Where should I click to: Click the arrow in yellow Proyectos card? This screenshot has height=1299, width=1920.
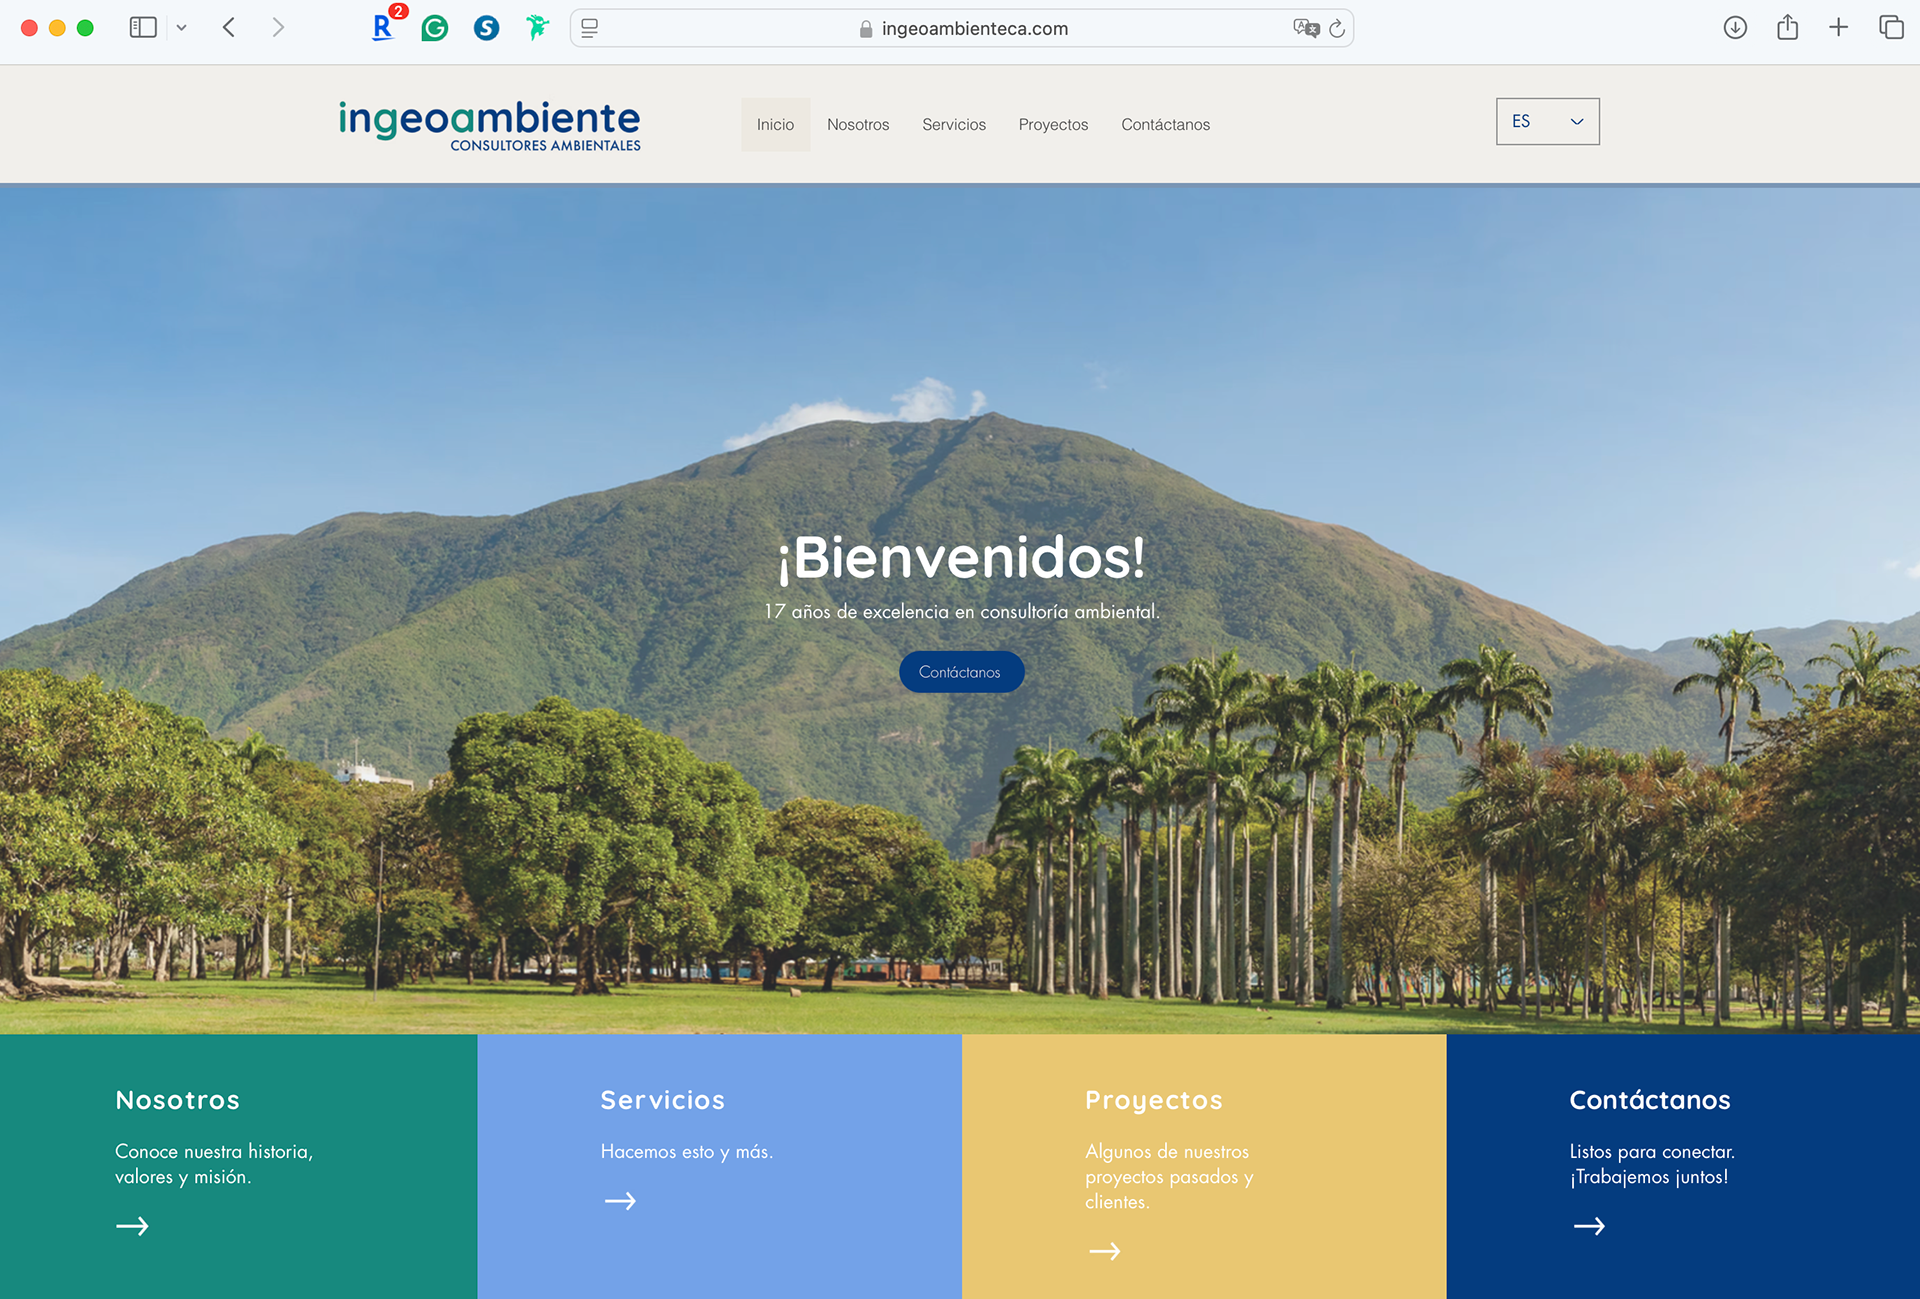[x=1104, y=1251]
